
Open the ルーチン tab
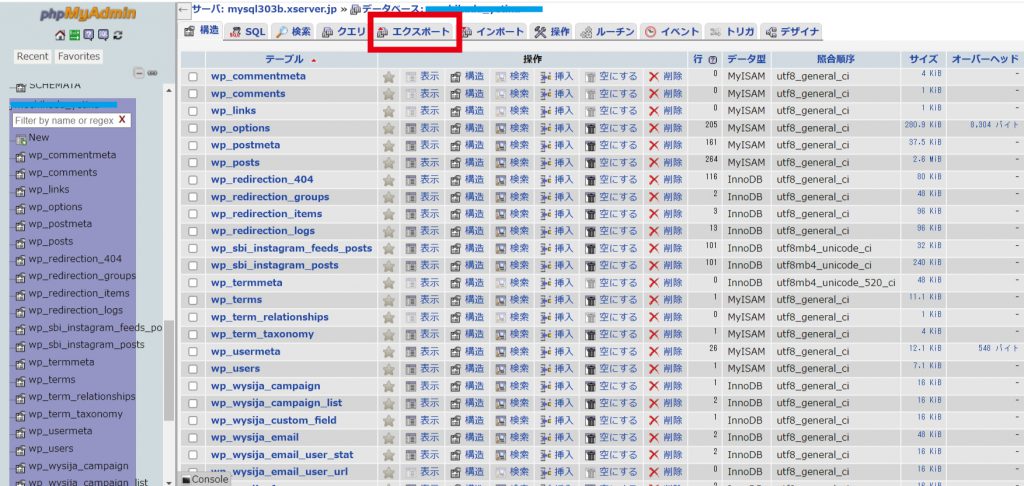tap(607, 32)
